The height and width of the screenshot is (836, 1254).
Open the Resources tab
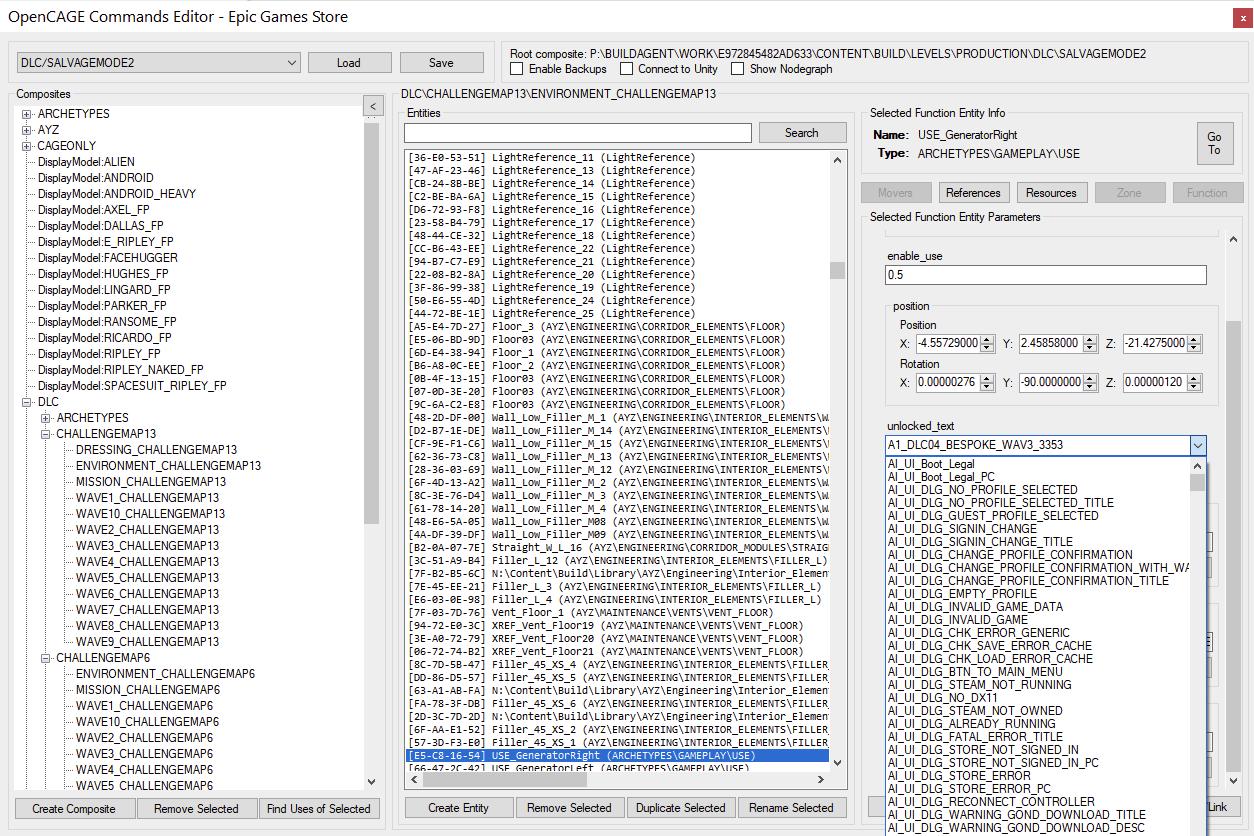click(x=1052, y=192)
